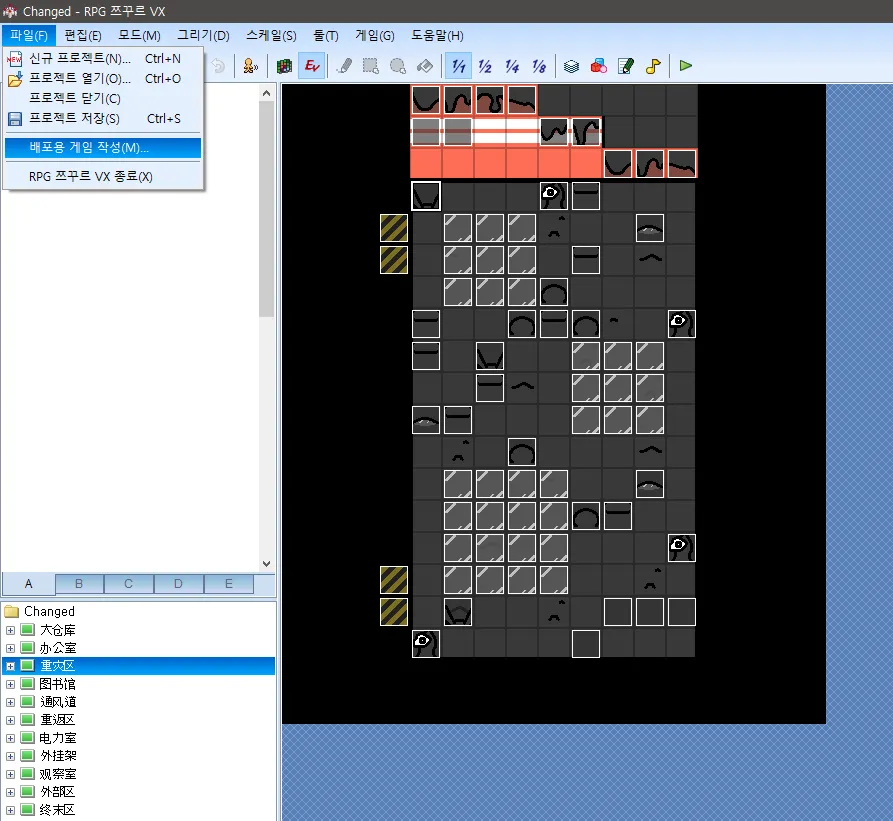Expand the 办公室 map node
The width and height of the screenshot is (893, 821).
coord(10,648)
